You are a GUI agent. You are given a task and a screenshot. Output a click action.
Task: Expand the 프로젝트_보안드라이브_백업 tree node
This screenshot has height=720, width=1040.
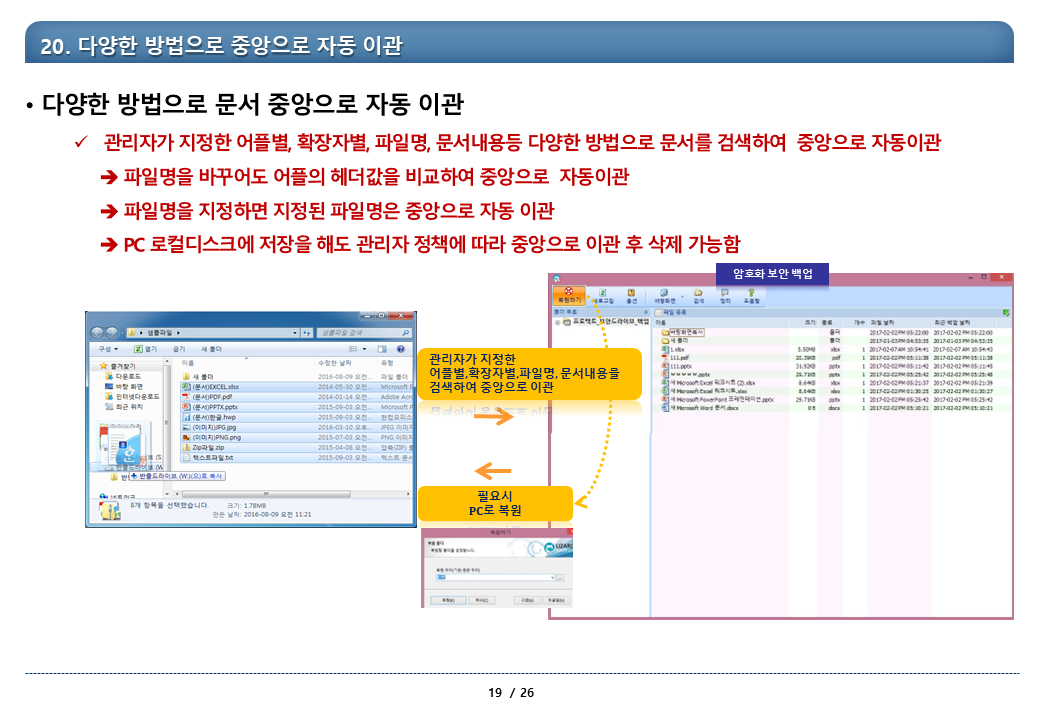[556, 322]
